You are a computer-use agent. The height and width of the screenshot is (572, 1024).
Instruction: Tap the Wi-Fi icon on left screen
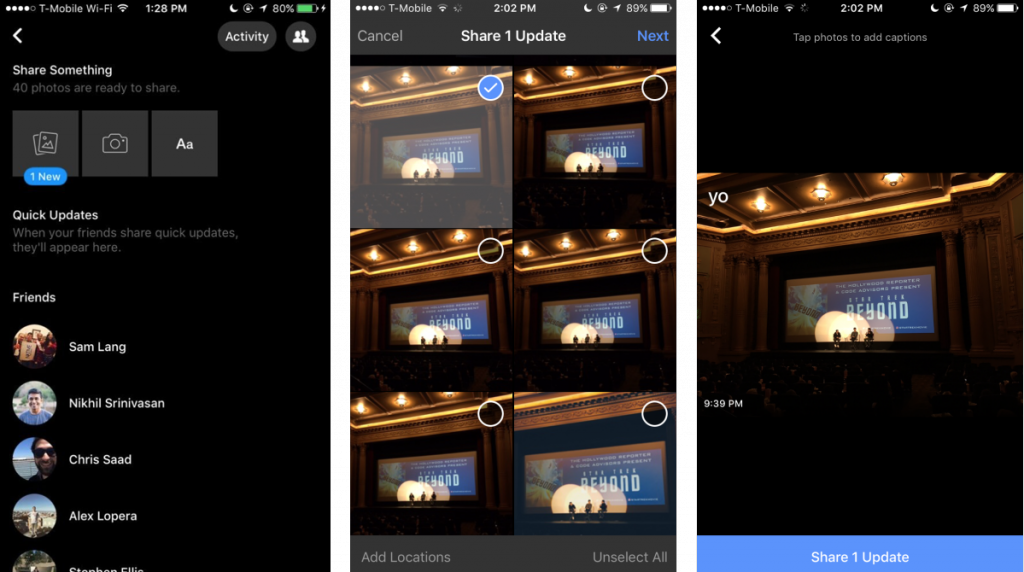(x=122, y=8)
